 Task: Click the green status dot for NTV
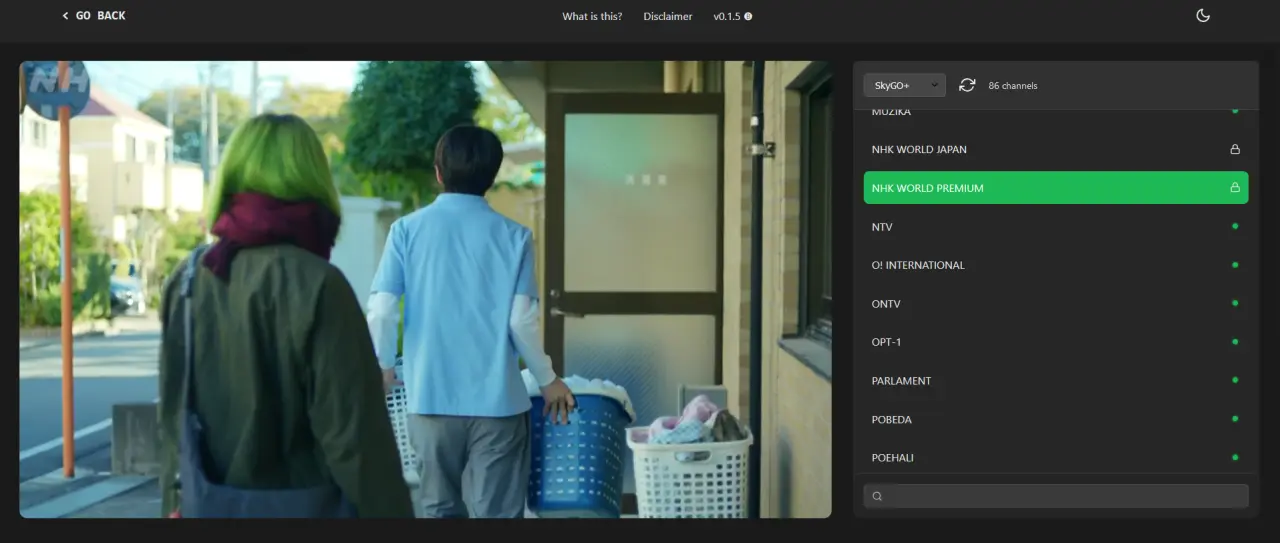click(1235, 226)
